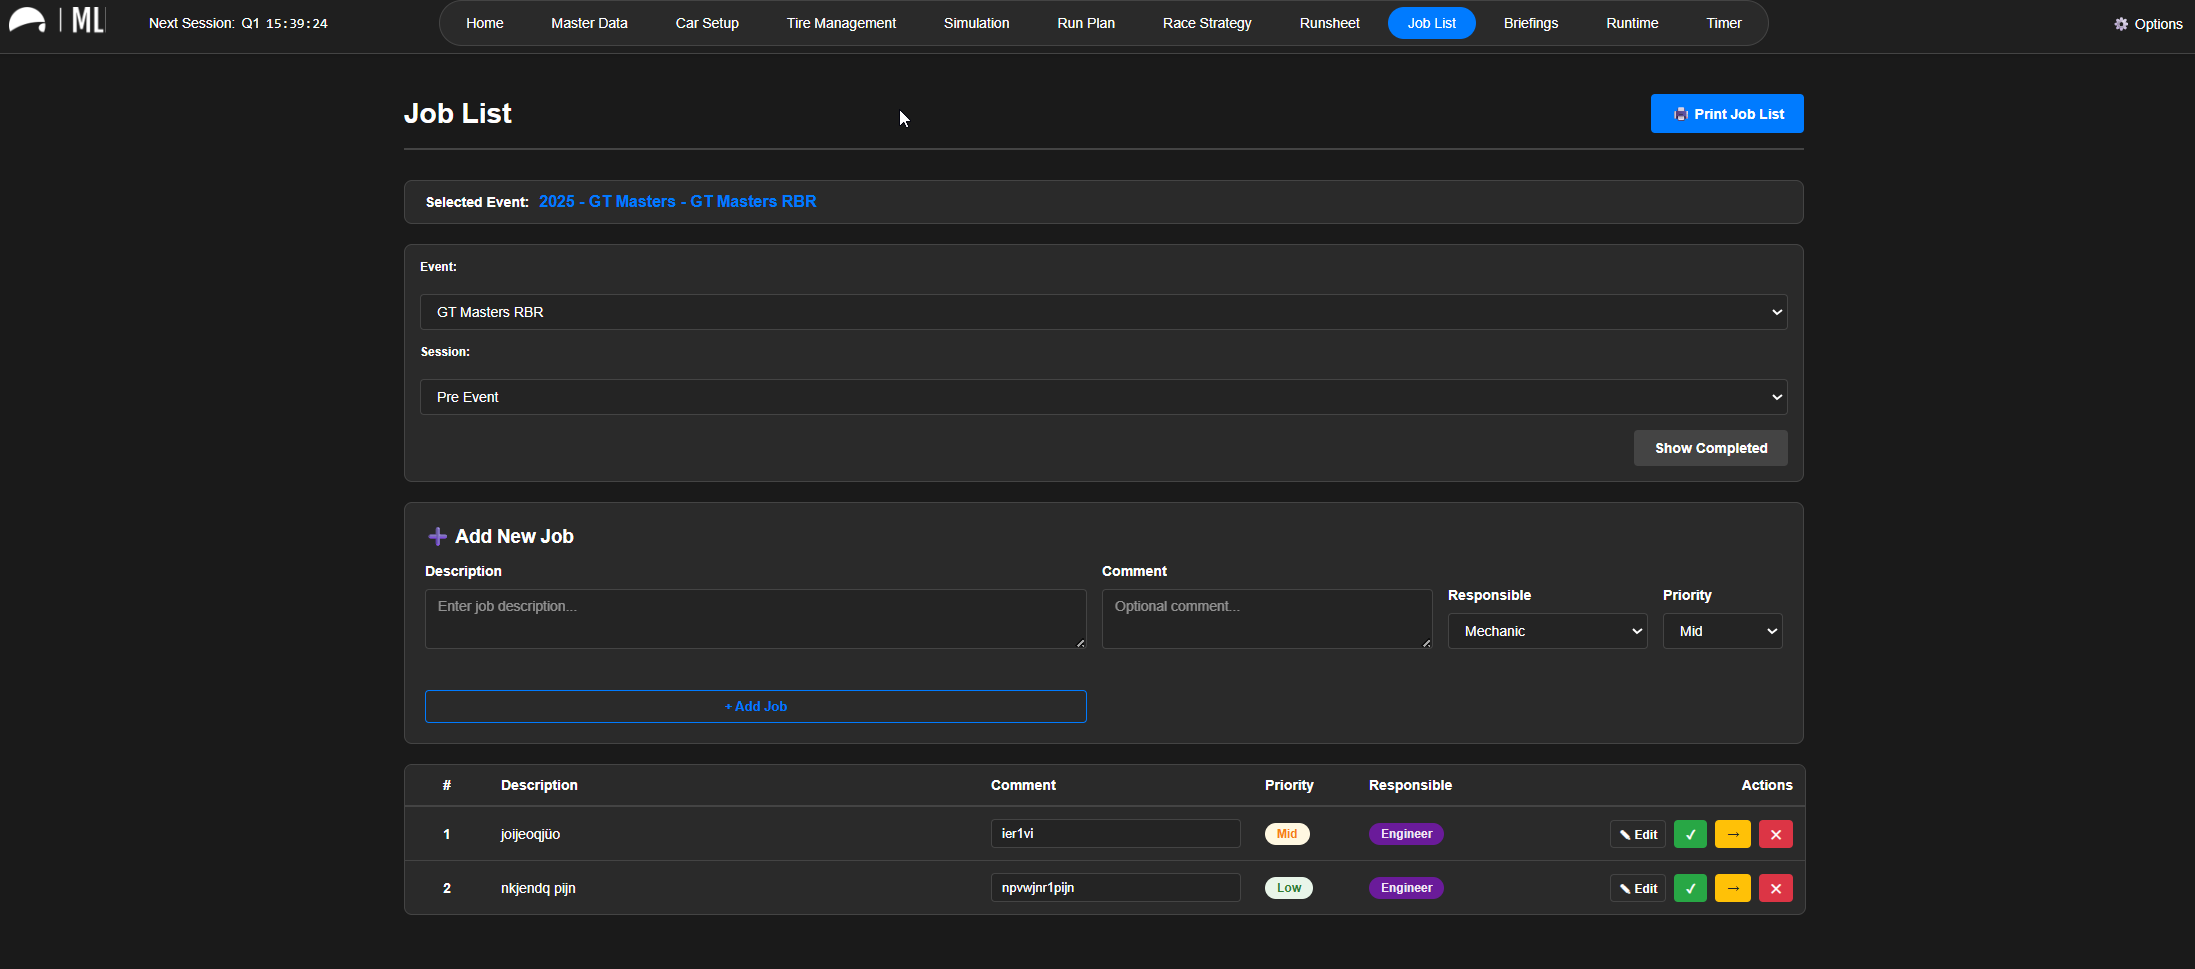The height and width of the screenshot is (969, 2195).
Task: Expand the Session dropdown Pre Event
Action: pos(1104,397)
